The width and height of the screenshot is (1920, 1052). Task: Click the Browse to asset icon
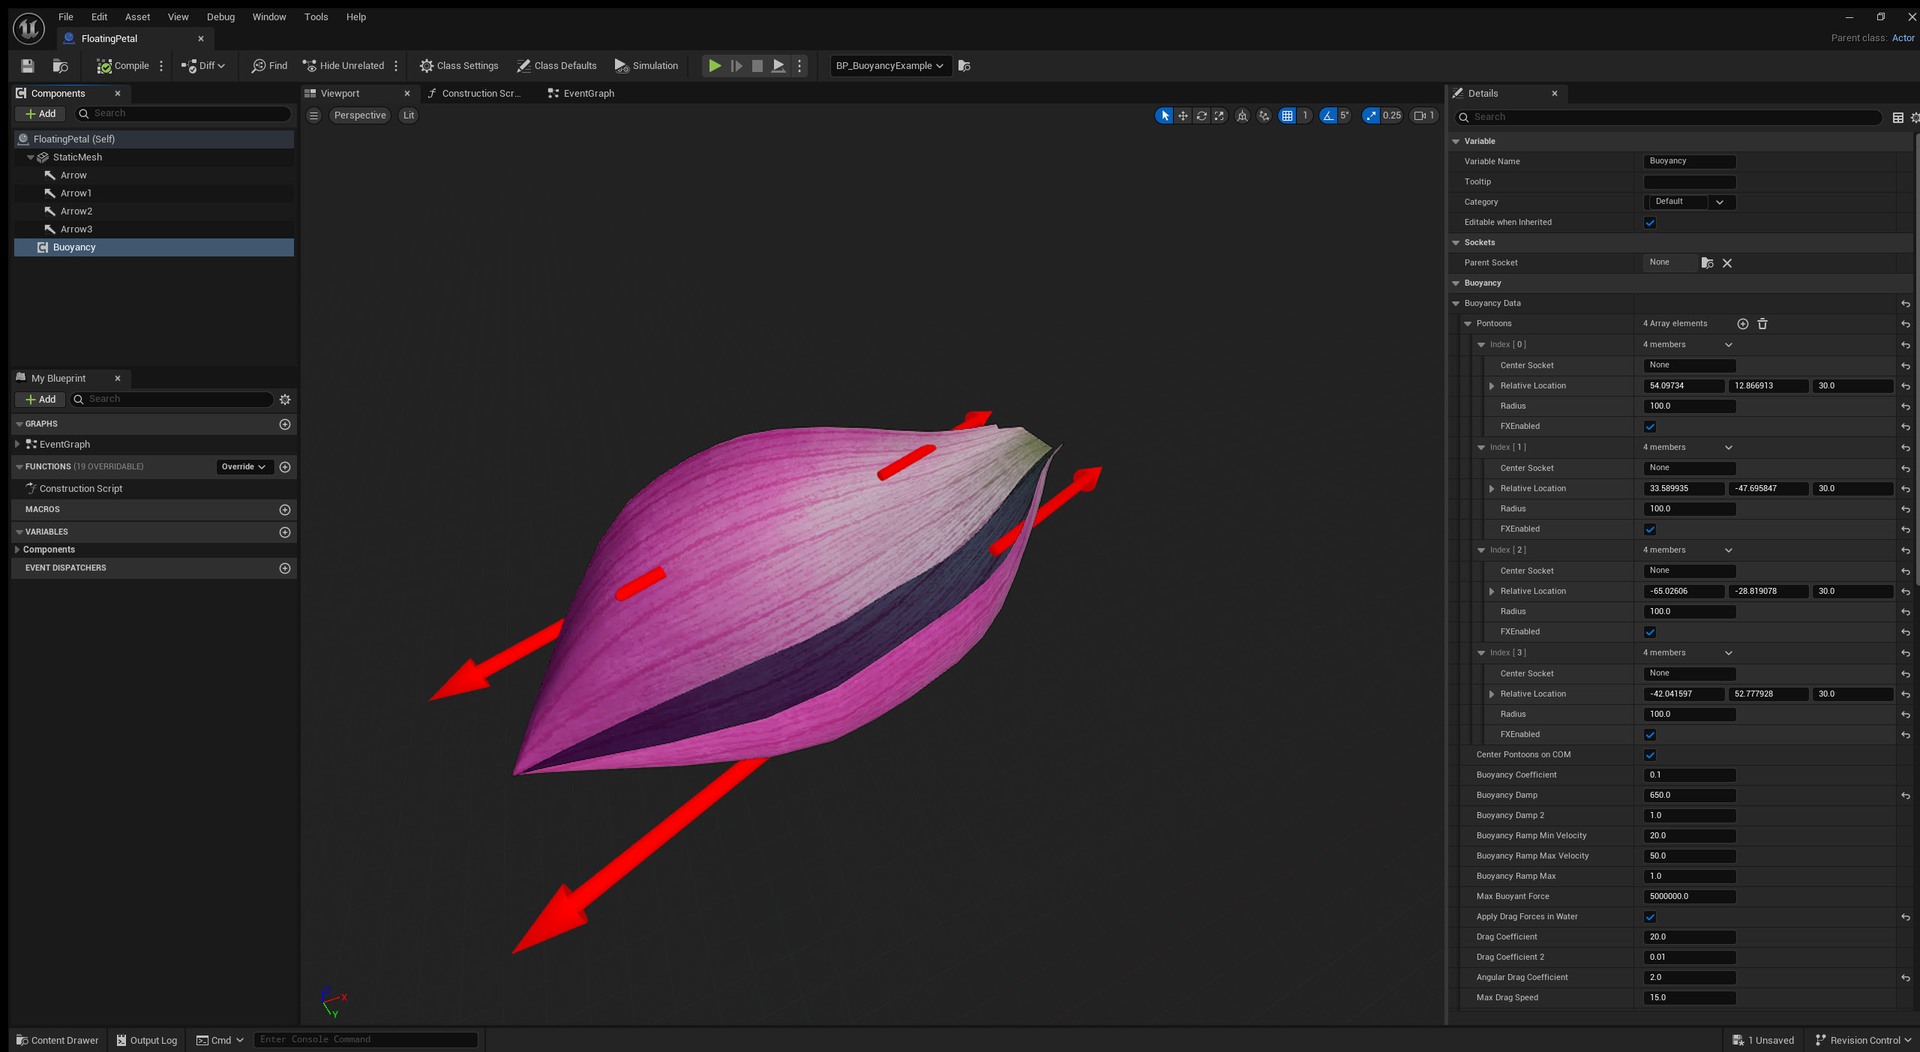[60, 66]
